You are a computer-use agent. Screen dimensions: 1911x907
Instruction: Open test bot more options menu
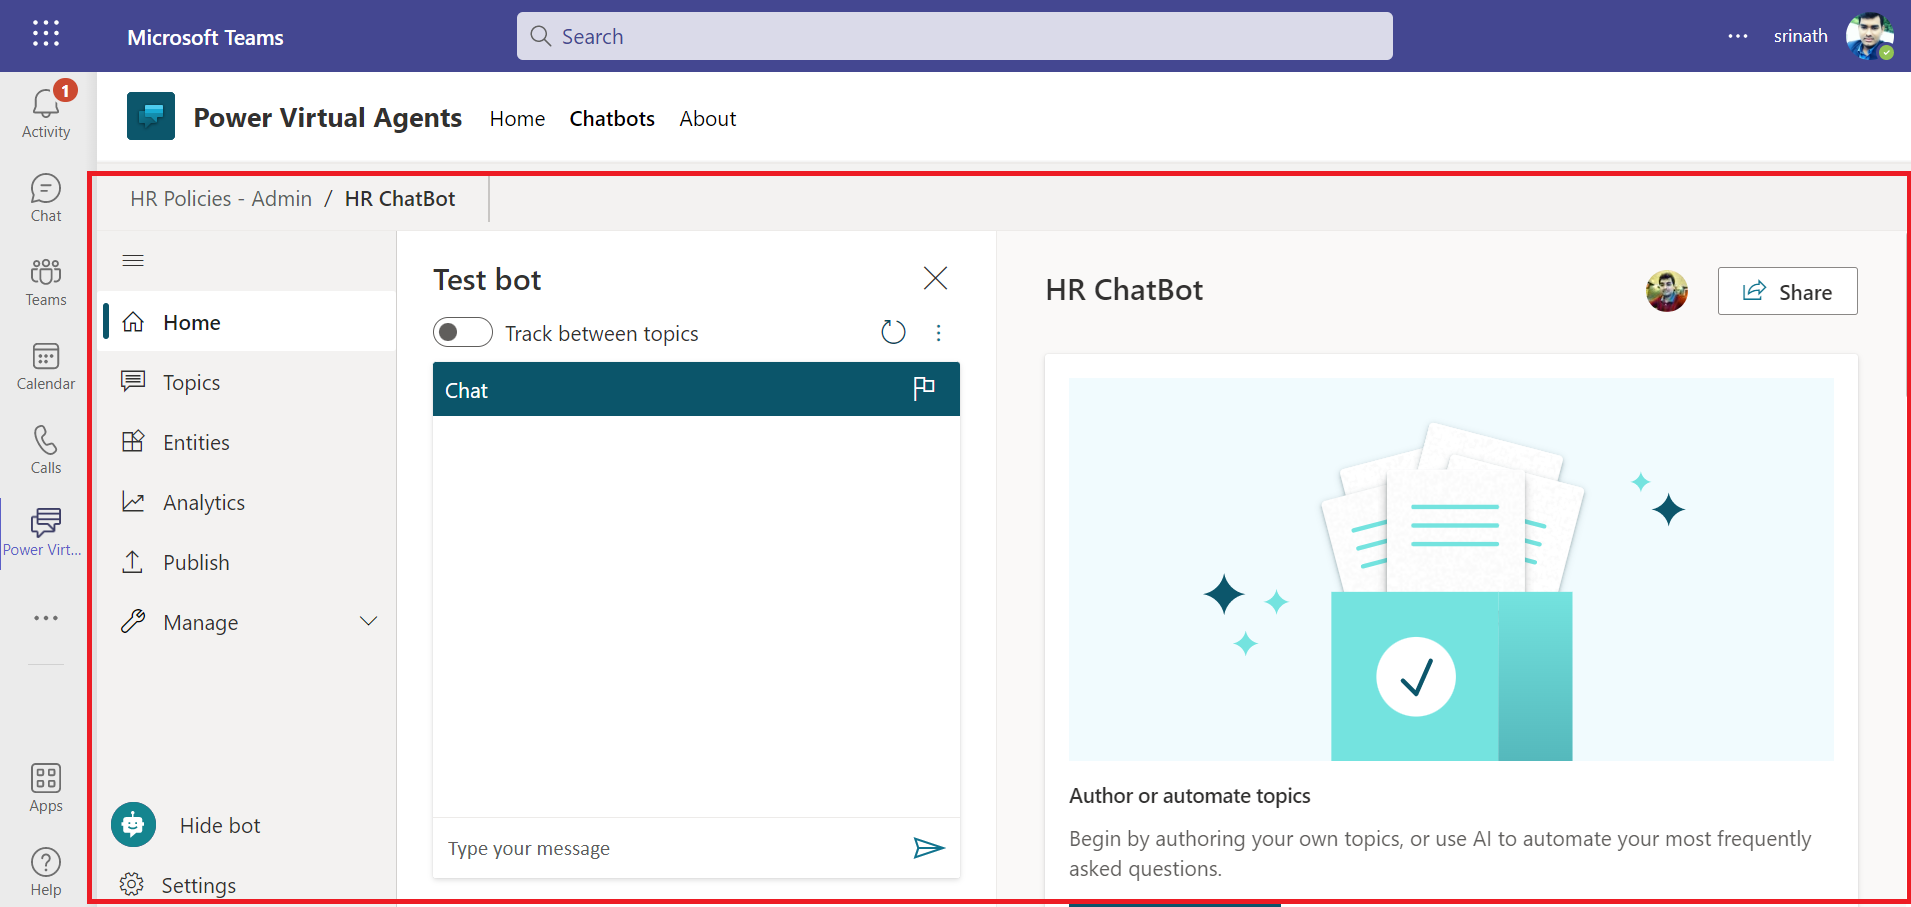(x=938, y=333)
